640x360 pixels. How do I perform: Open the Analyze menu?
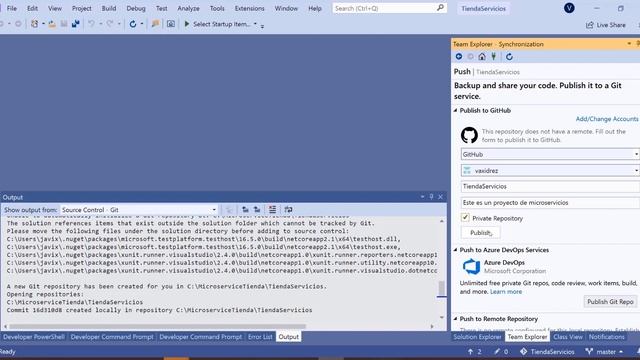pyautogui.click(x=188, y=8)
